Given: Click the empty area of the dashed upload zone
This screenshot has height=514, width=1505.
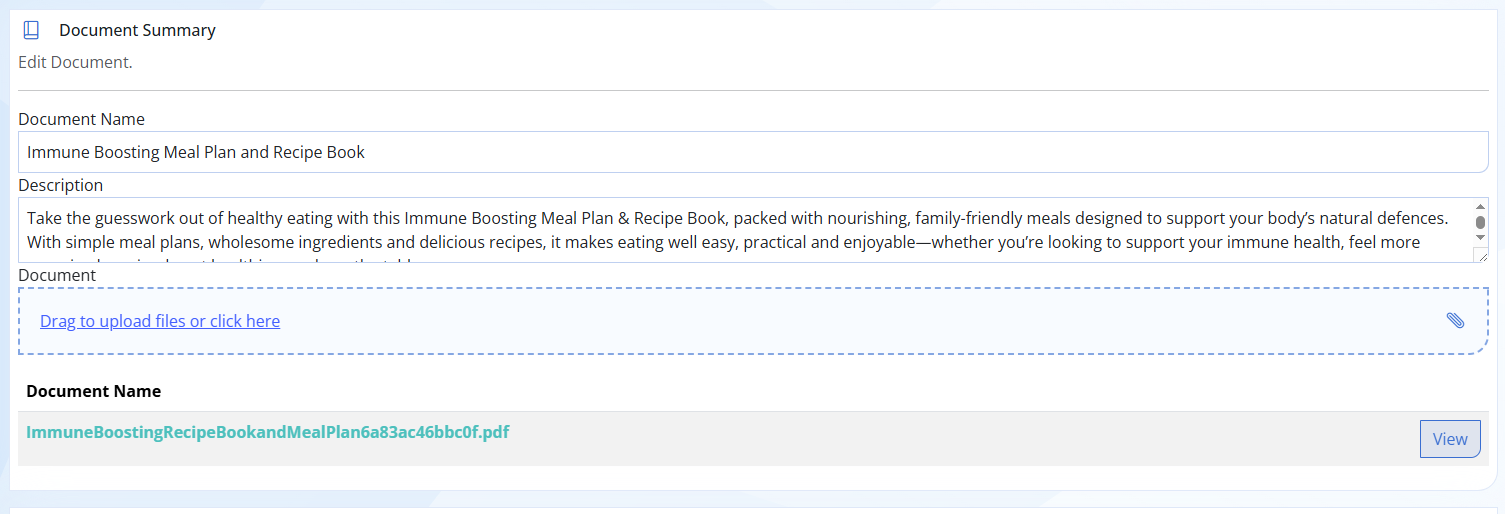Looking at the screenshot, I should coord(860,321).
